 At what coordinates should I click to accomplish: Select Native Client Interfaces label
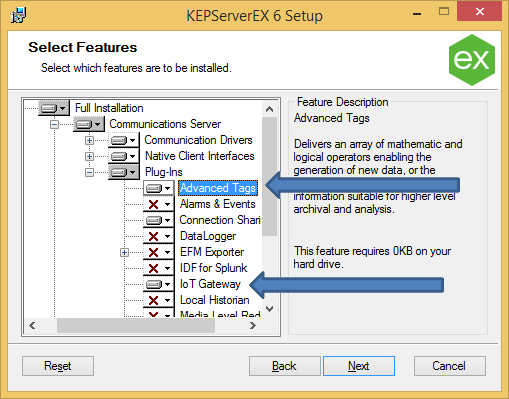pyautogui.click(x=200, y=156)
